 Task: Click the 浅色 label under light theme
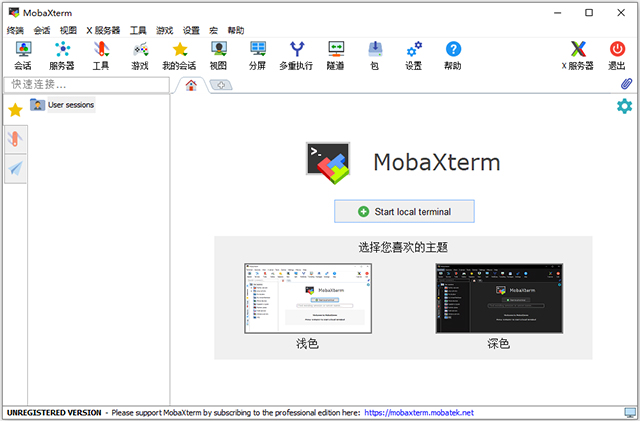click(307, 343)
